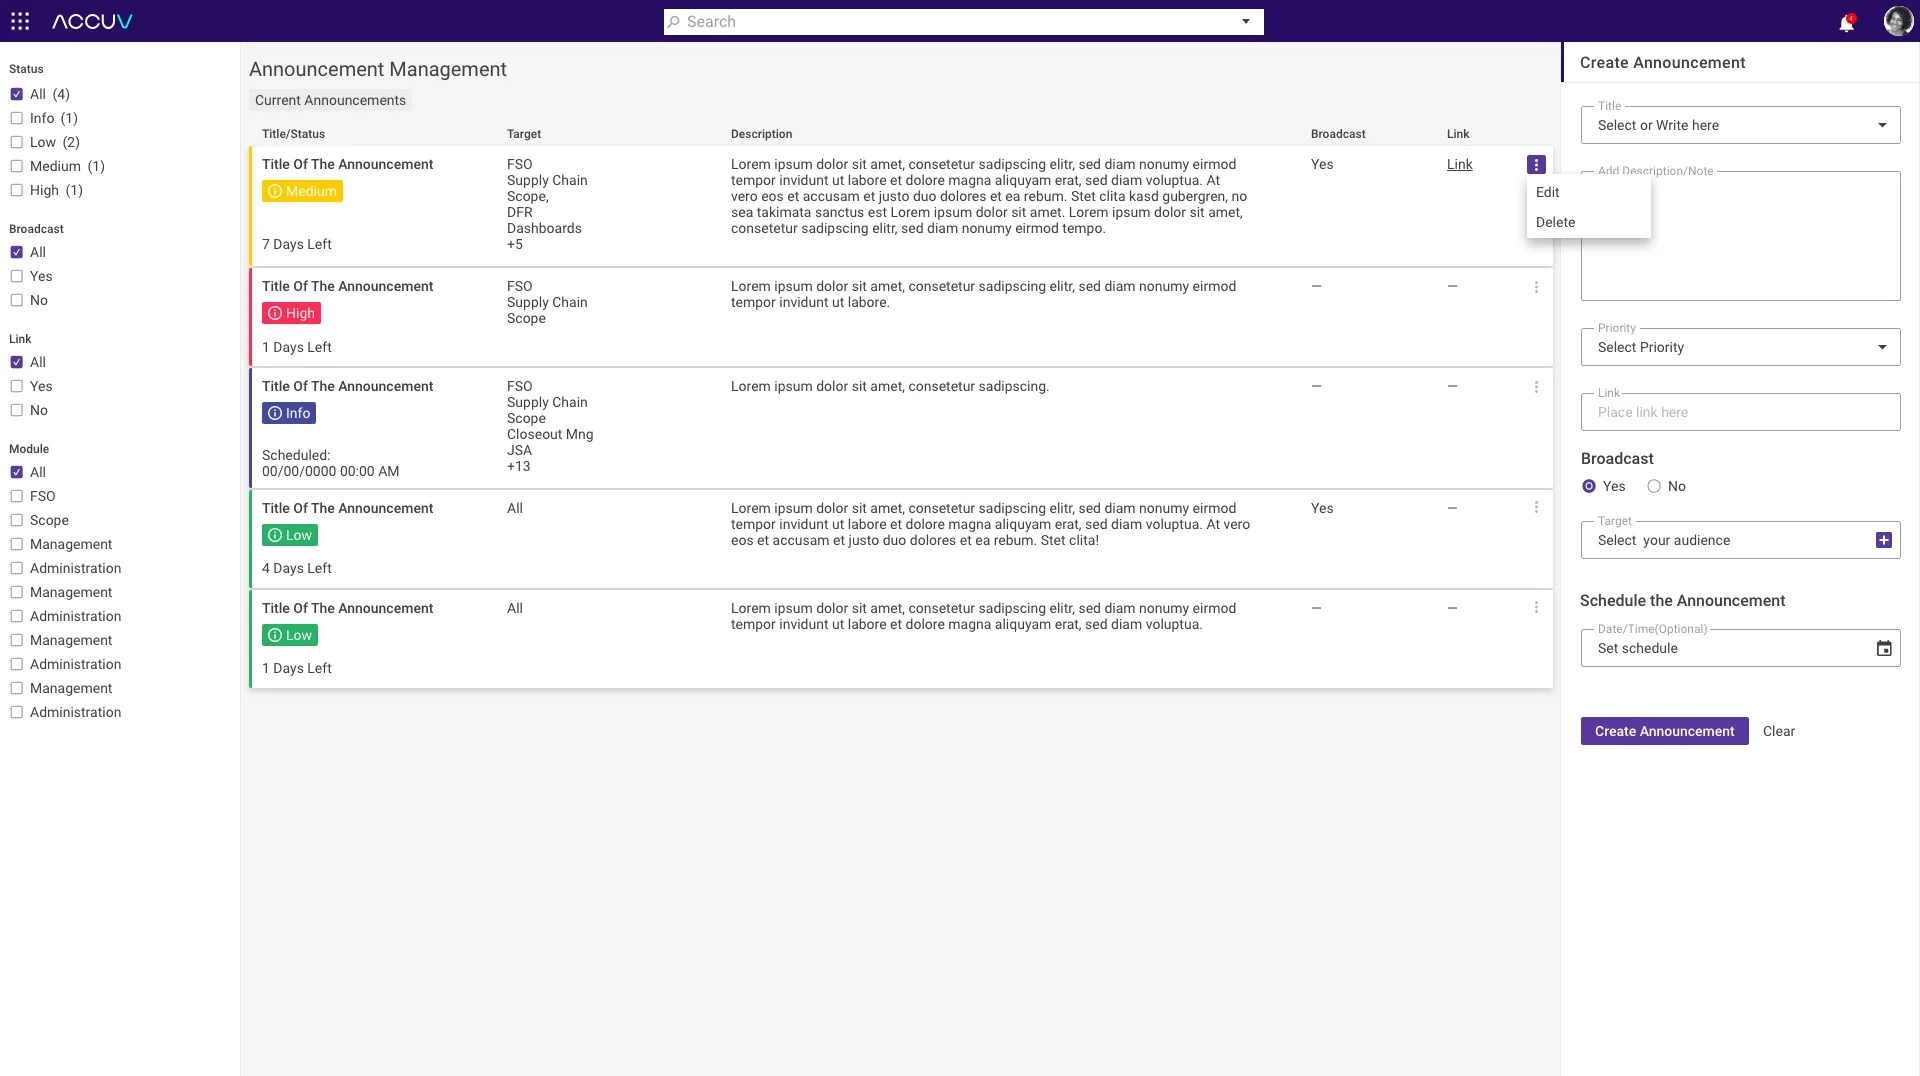Image resolution: width=1920 pixels, height=1076 pixels.
Task: Check the Medium status filter
Action: (x=16, y=166)
